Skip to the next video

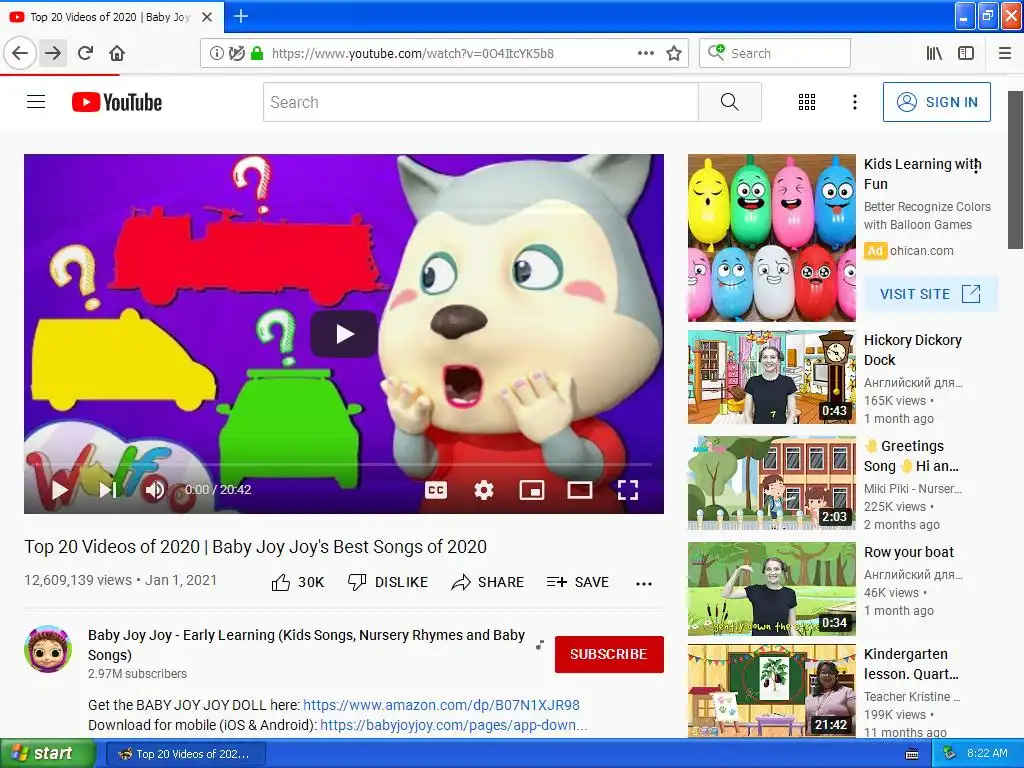coord(108,490)
